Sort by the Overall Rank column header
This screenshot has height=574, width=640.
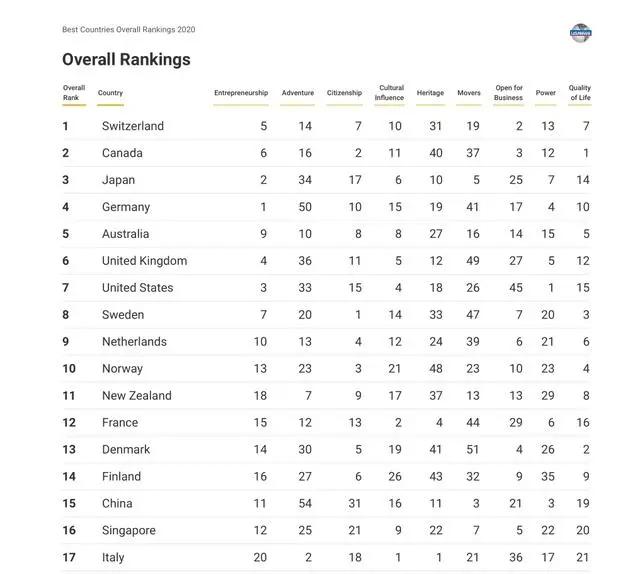[74, 93]
